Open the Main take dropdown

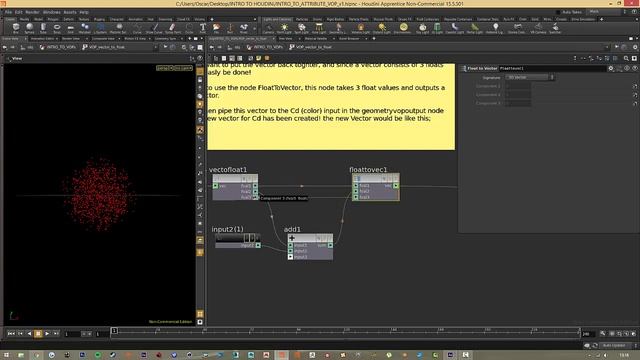pos(607,12)
